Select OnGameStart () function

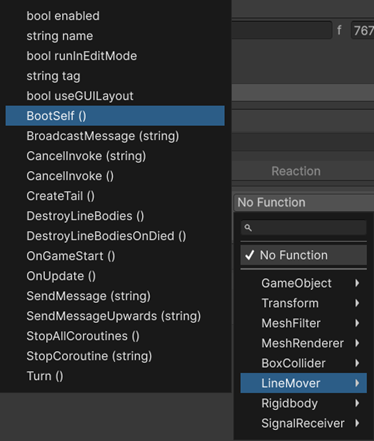[115, 256]
